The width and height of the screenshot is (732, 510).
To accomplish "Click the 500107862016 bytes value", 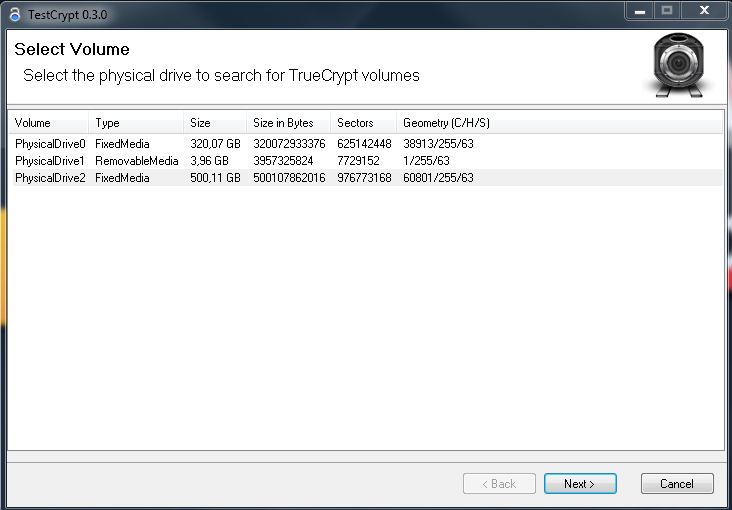I will (x=289, y=177).
